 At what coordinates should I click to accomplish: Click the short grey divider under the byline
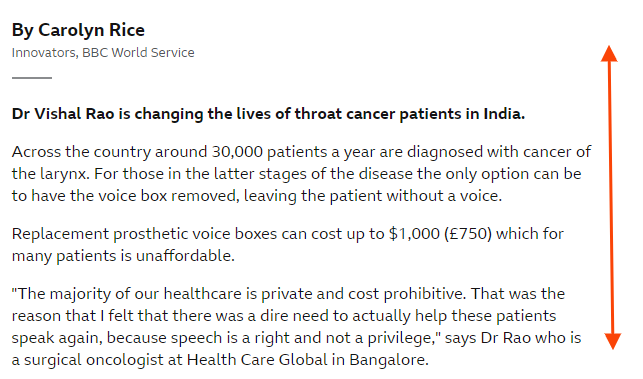32,78
